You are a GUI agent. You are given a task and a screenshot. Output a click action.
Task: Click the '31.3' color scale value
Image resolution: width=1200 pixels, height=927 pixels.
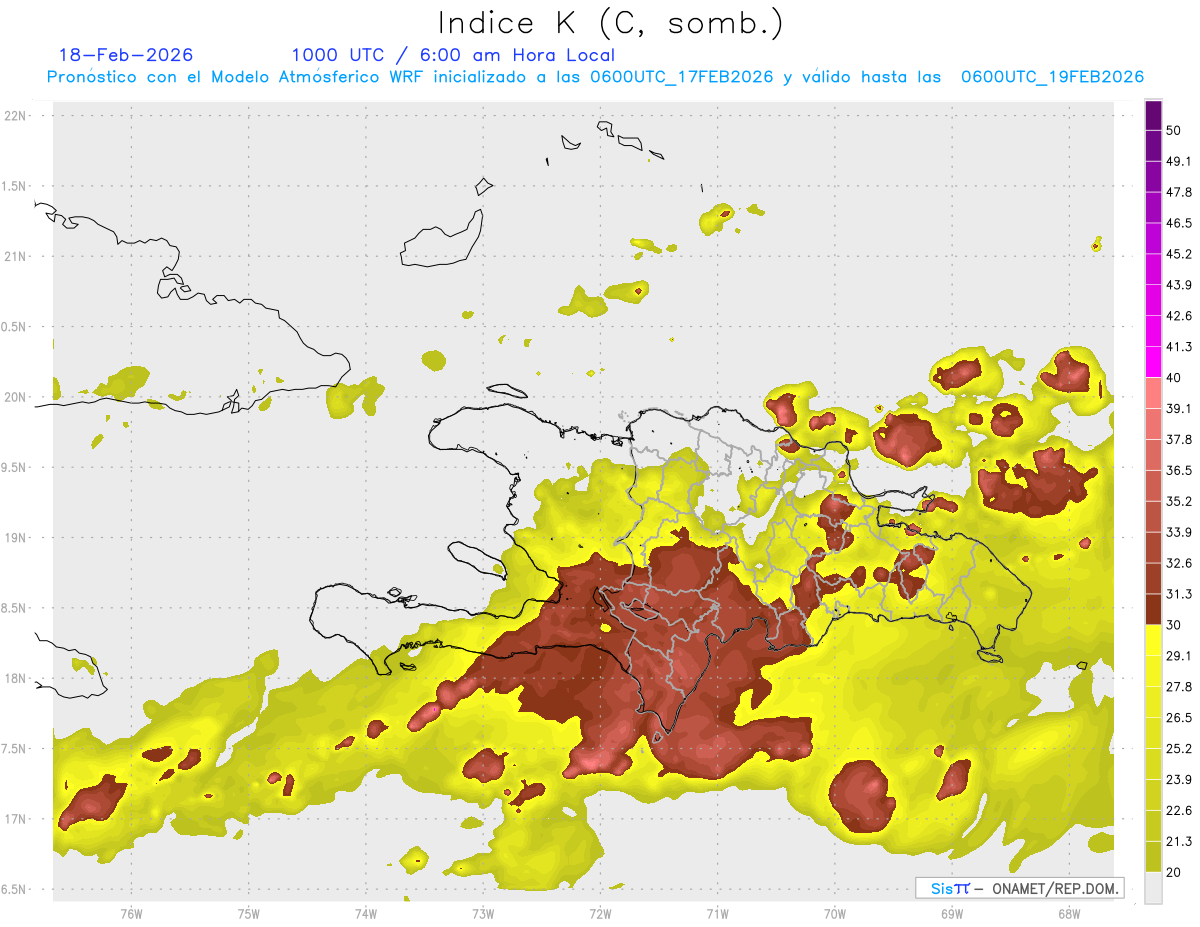1179,594
